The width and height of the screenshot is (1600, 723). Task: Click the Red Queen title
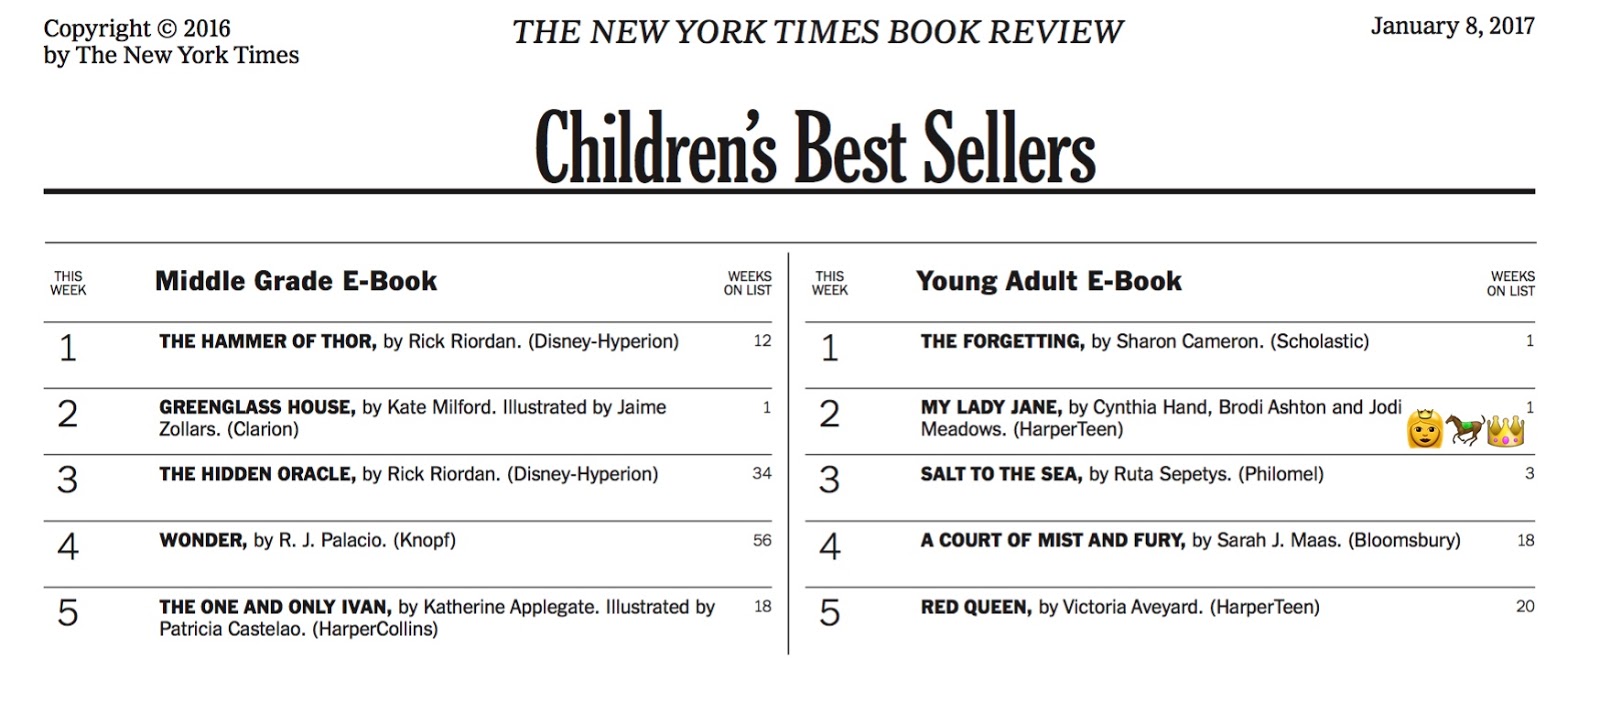pyautogui.click(x=976, y=607)
